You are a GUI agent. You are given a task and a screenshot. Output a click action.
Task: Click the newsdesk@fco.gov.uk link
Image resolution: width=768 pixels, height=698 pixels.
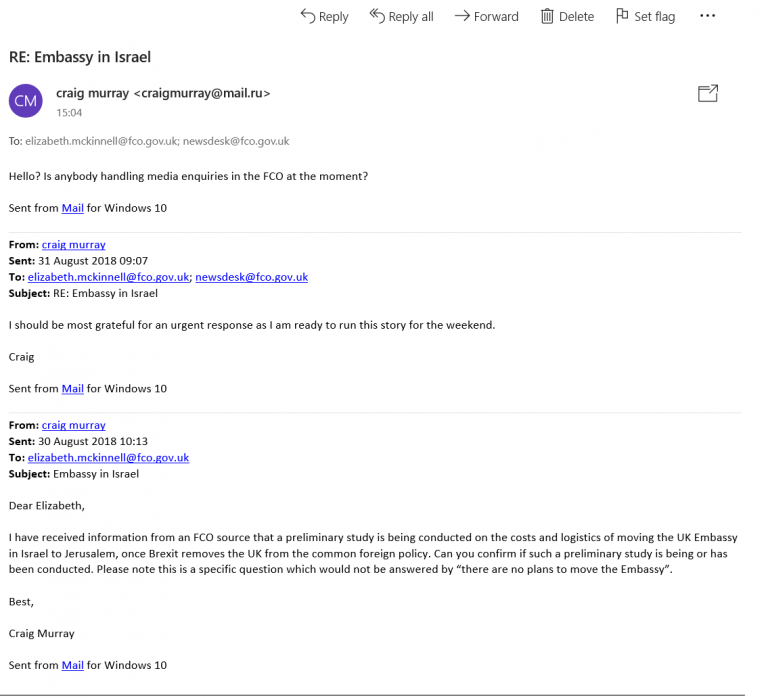(x=251, y=277)
